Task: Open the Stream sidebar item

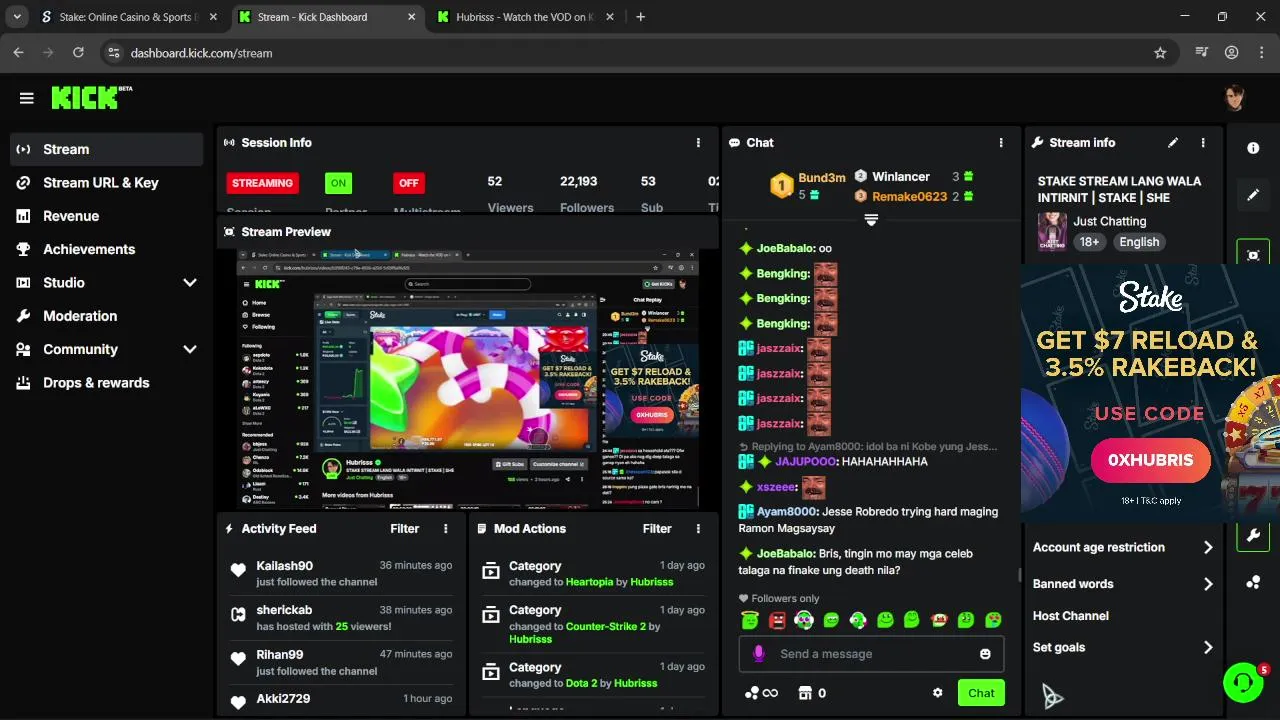Action: [x=107, y=149]
